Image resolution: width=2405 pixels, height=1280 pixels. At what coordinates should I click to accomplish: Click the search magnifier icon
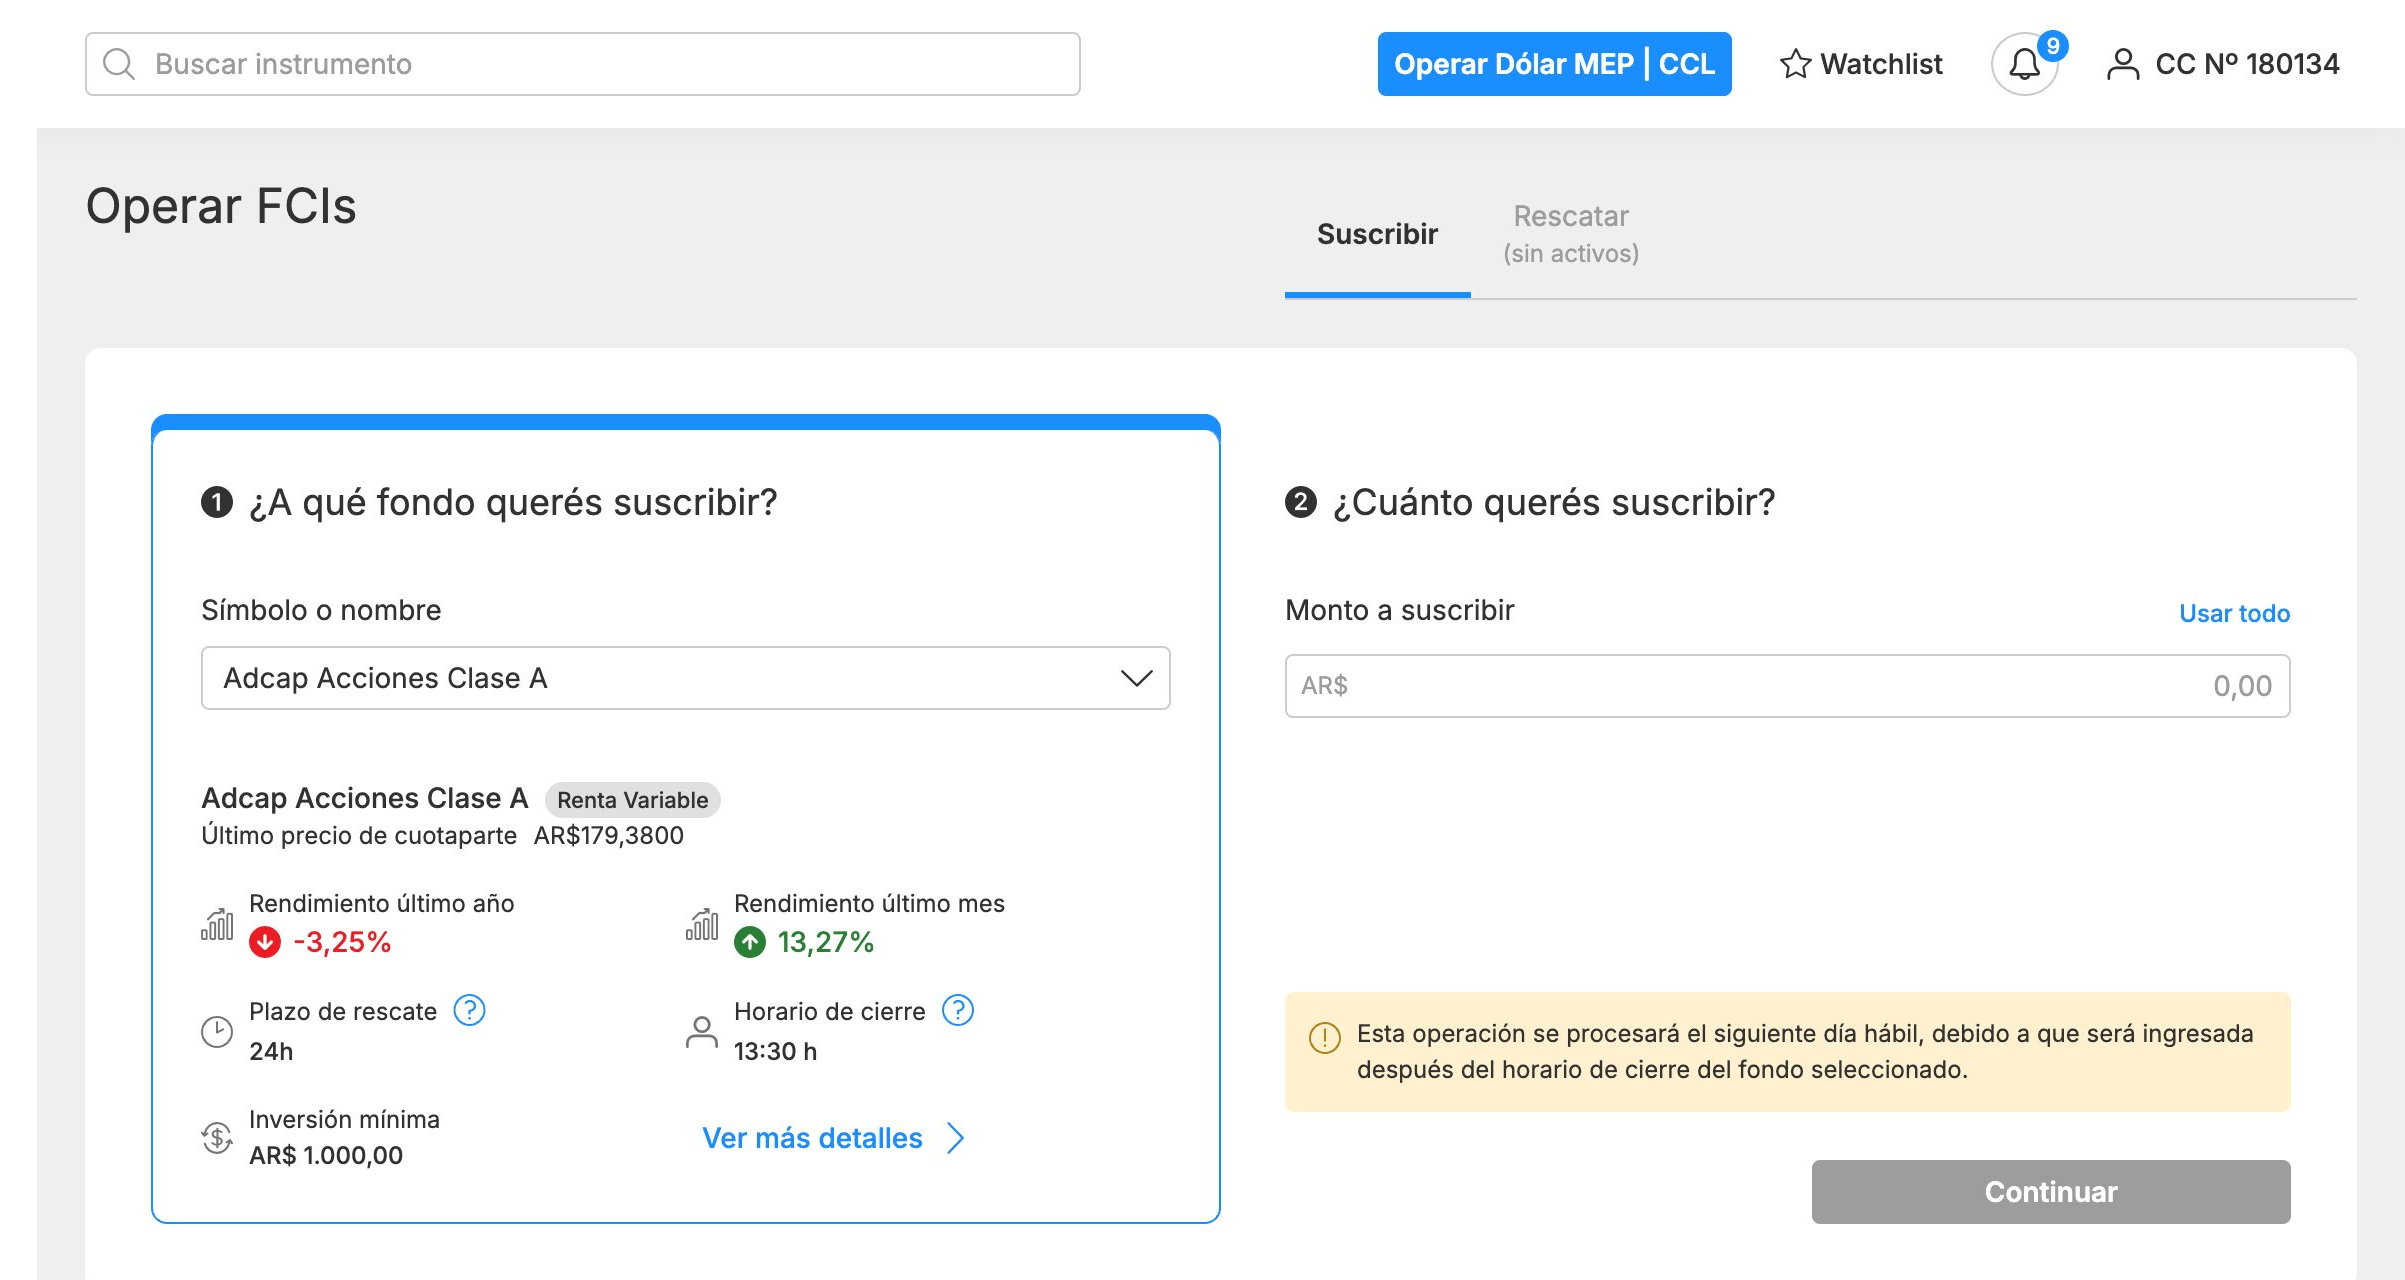point(119,64)
